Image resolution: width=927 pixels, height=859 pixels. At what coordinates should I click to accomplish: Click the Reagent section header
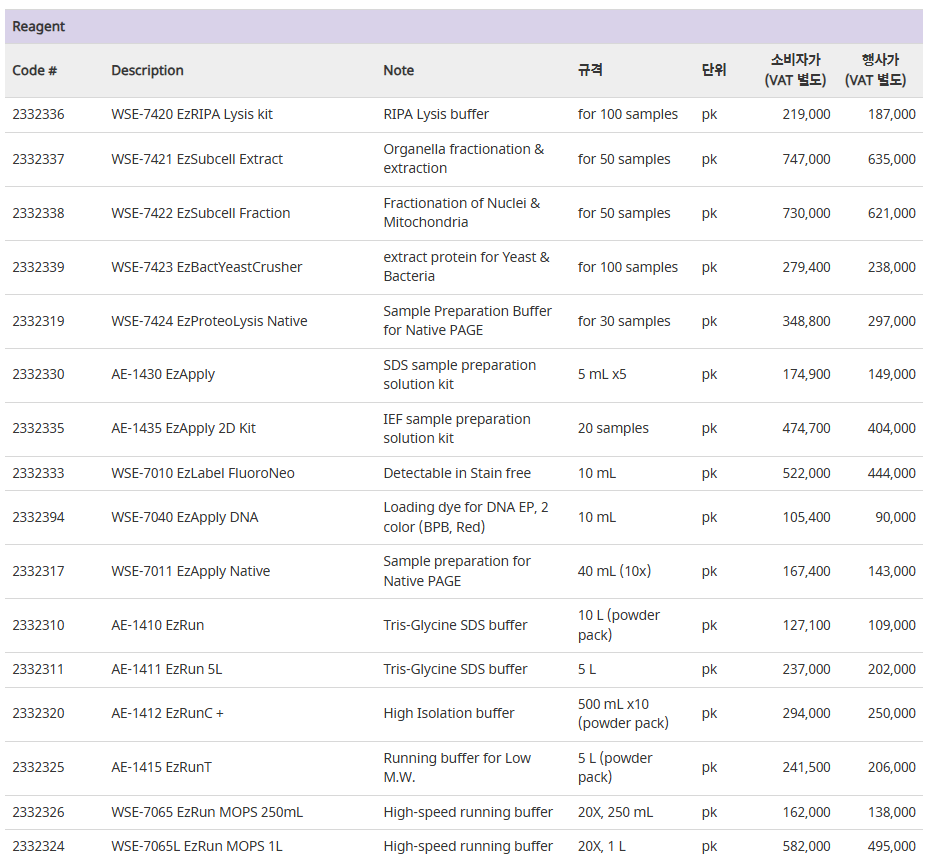click(x=464, y=27)
